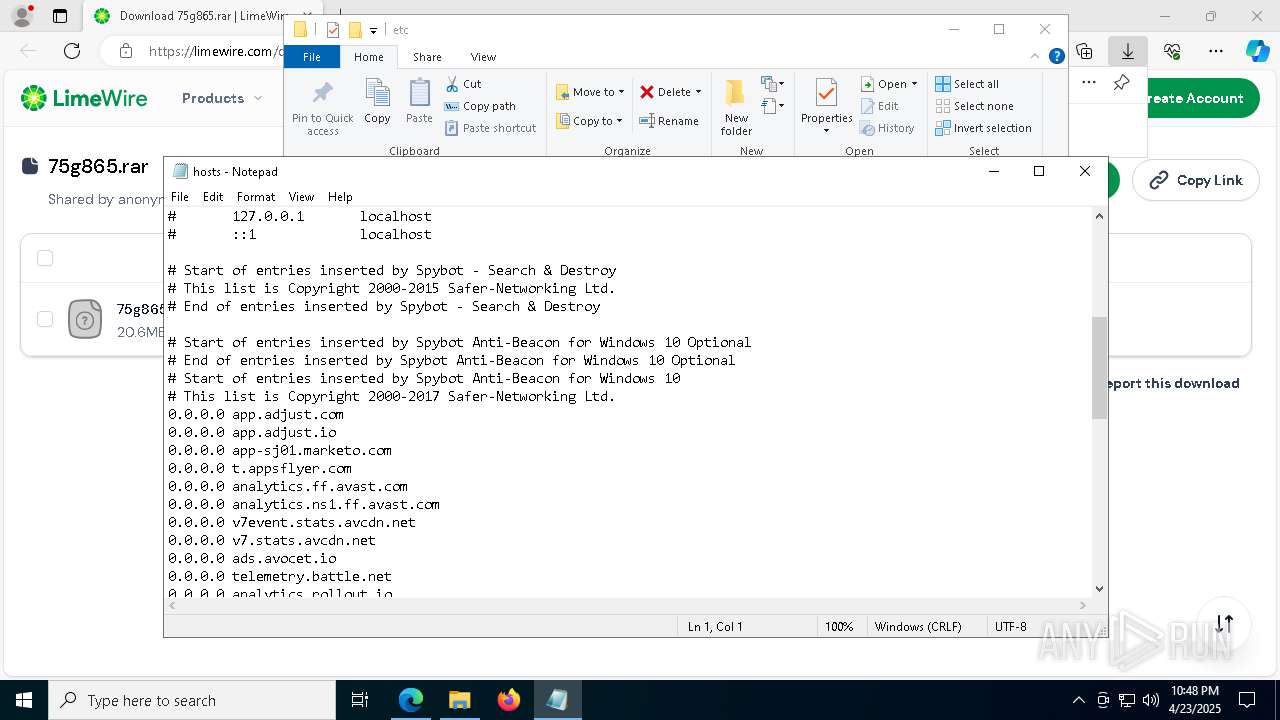This screenshot has height=720, width=1280.
Task: Refresh the Edge browser page
Action: click(x=72, y=51)
